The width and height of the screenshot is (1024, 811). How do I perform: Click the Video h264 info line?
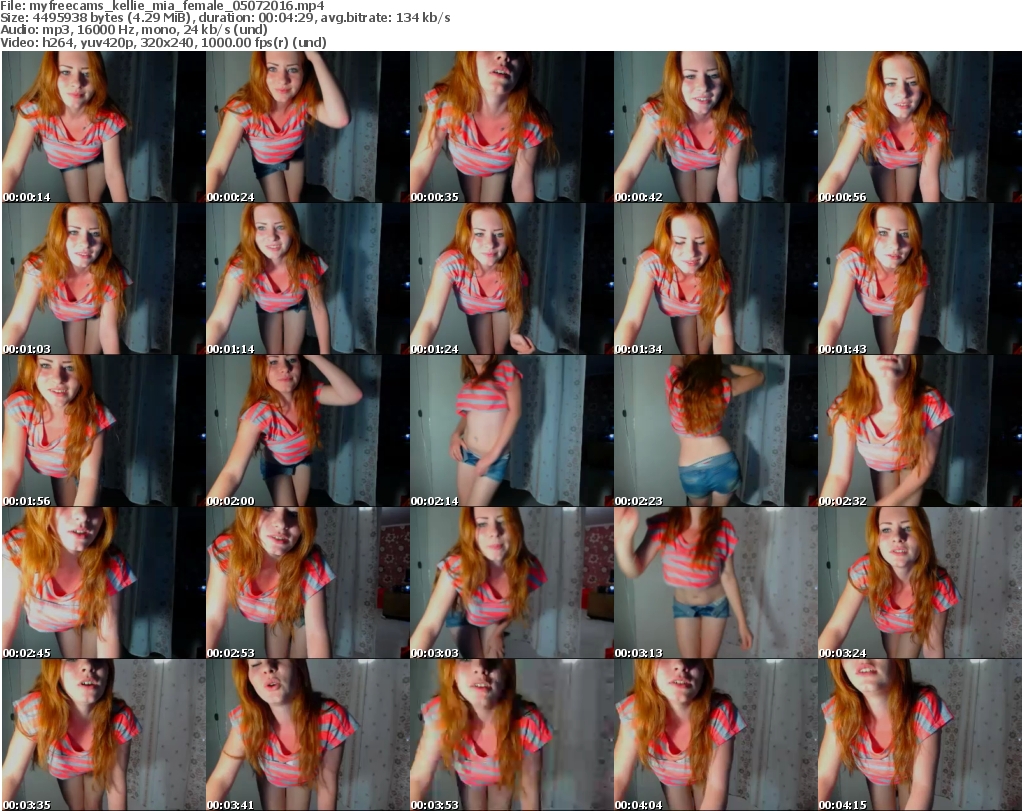pos(163,42)
